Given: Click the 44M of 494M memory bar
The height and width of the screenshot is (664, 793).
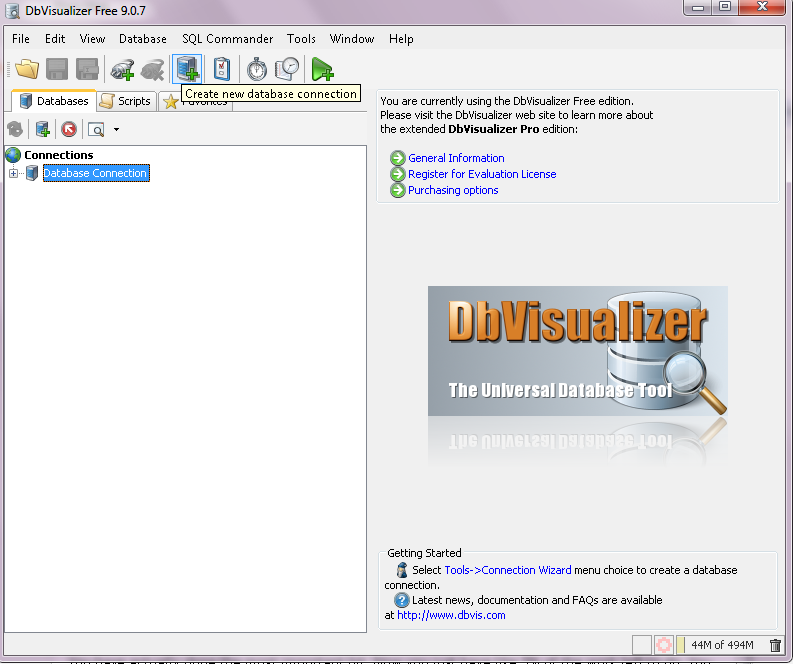Looking at the screenshot, I should coord(722,645).
